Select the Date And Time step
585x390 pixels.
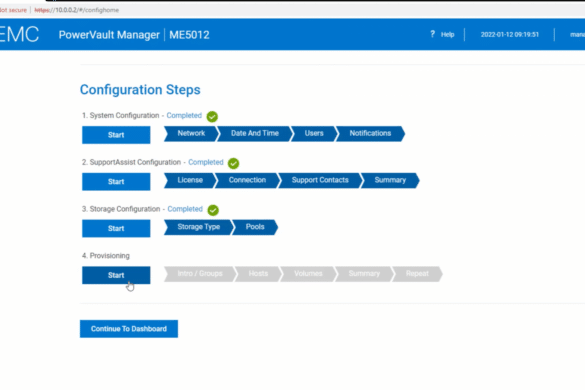click(254, 134)
